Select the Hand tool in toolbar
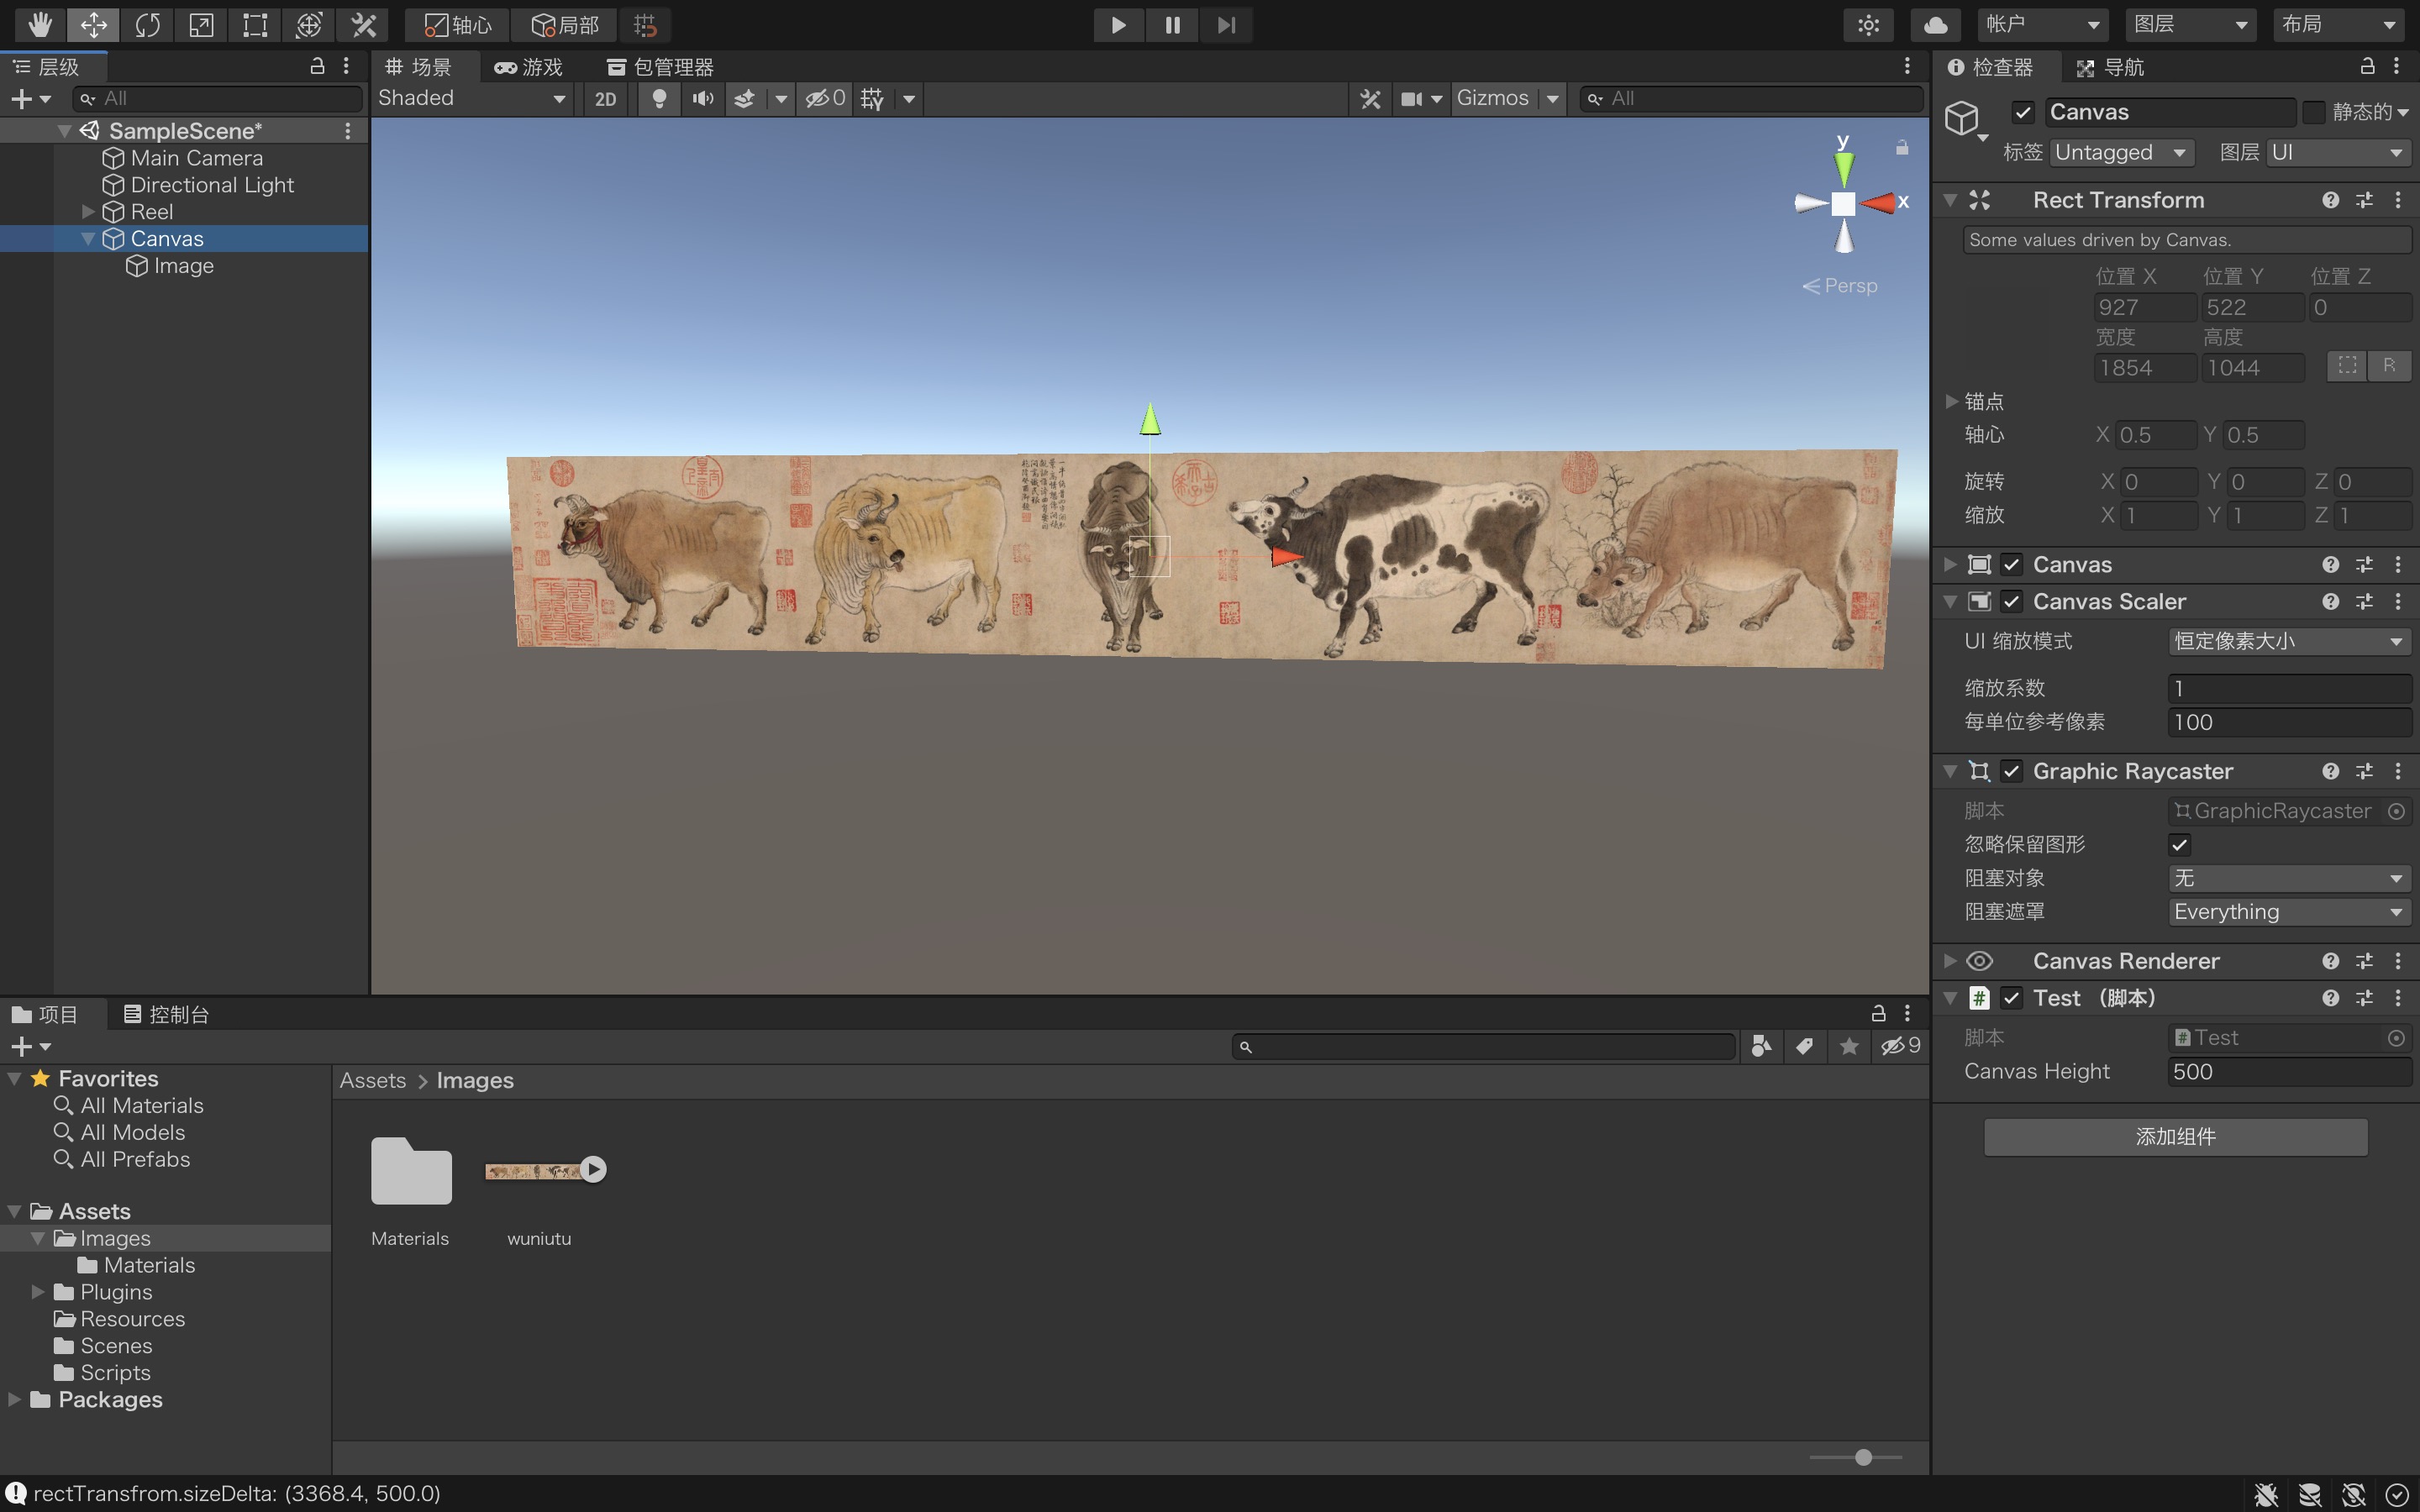Image resolution: width=2420 pixels, height=1512 pixels. coord(39,24)
